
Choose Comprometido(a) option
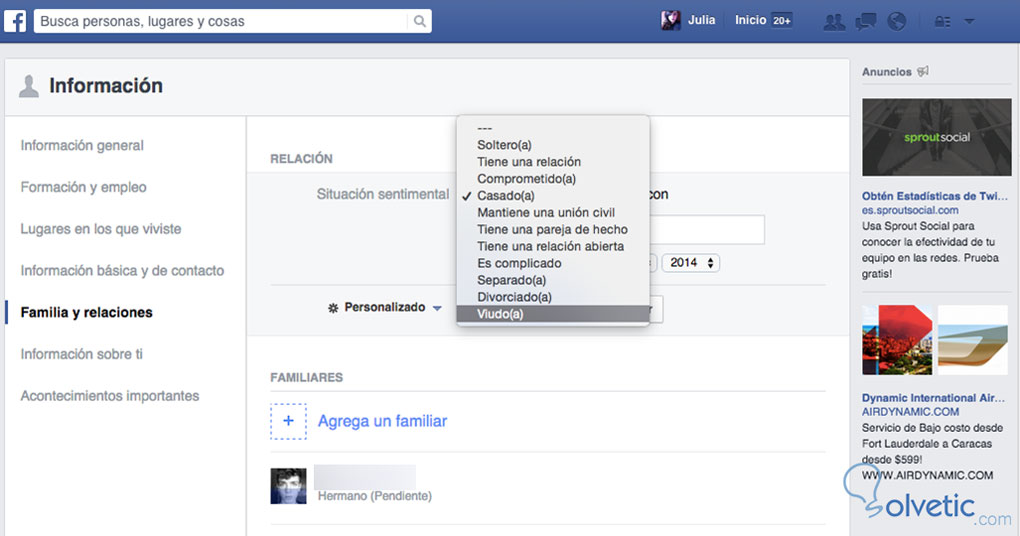click(x=553, y=178)
